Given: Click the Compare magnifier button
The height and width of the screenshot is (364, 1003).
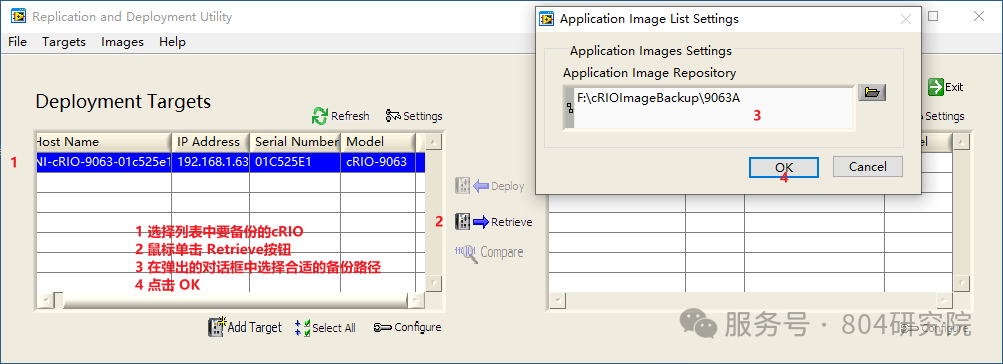Looking at the screenshot, I should click(x=489, y=253).
